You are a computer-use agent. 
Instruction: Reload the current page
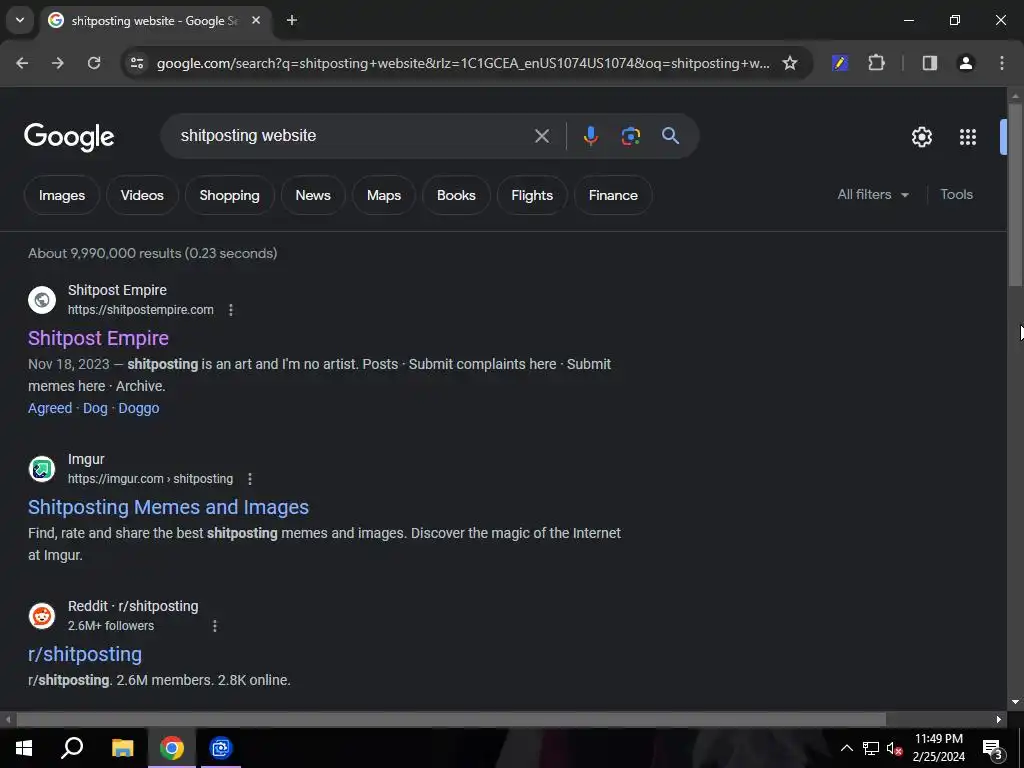(94, 63)
